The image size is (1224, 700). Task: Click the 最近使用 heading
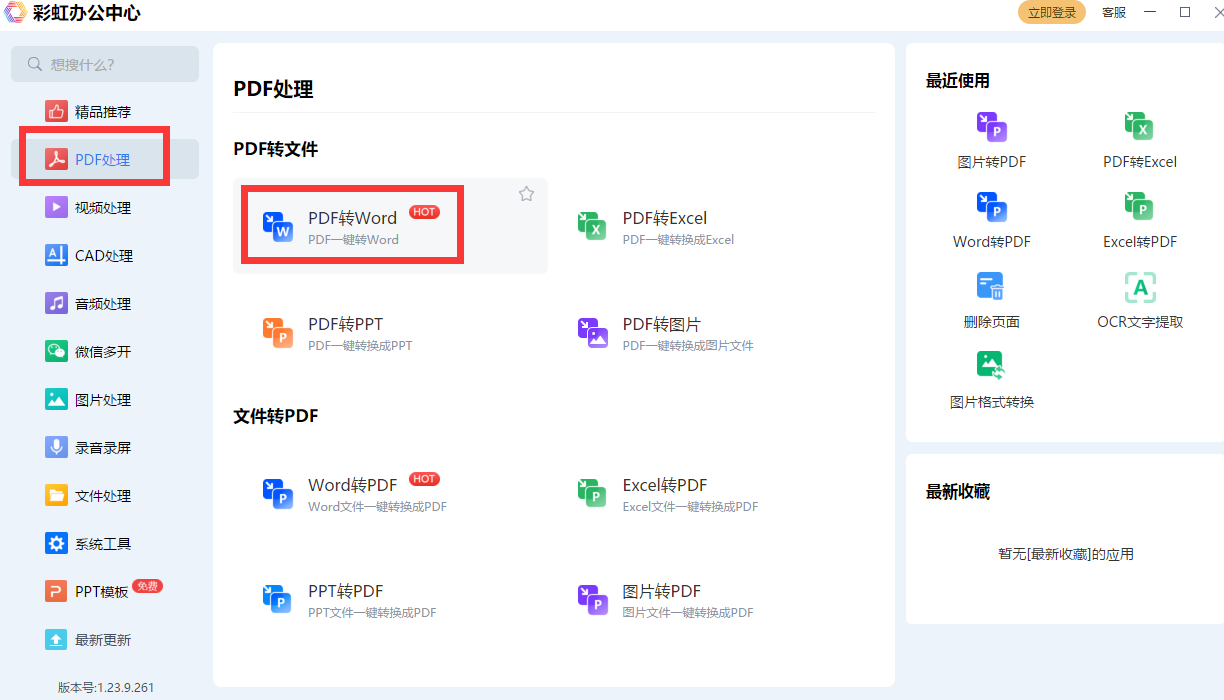[958, 81]
